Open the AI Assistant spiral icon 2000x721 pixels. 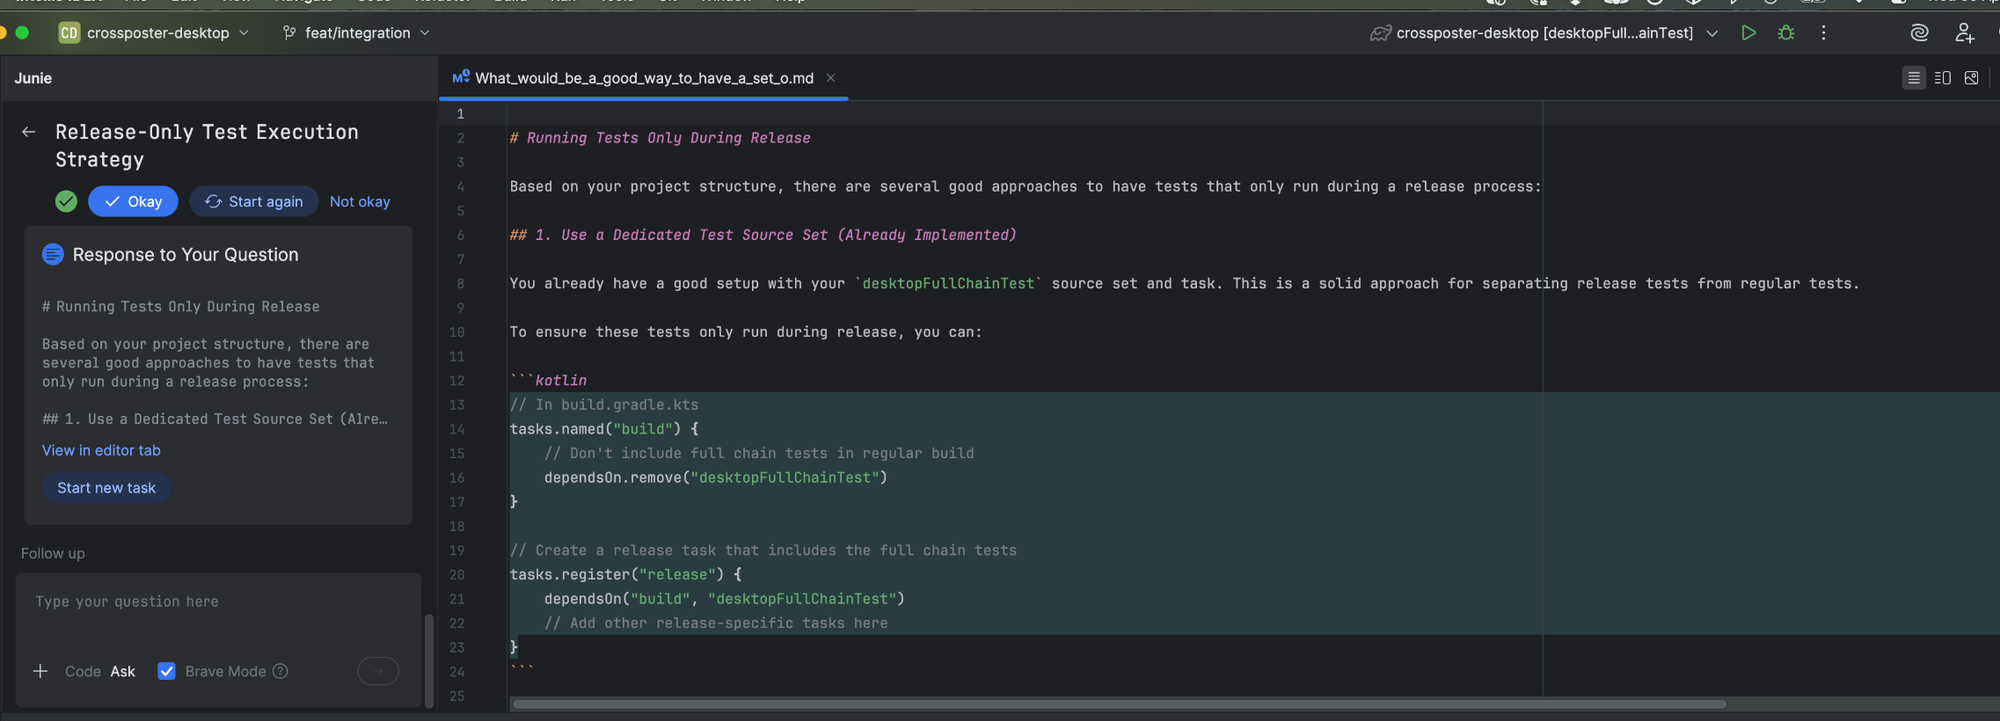pos(1919,33)
